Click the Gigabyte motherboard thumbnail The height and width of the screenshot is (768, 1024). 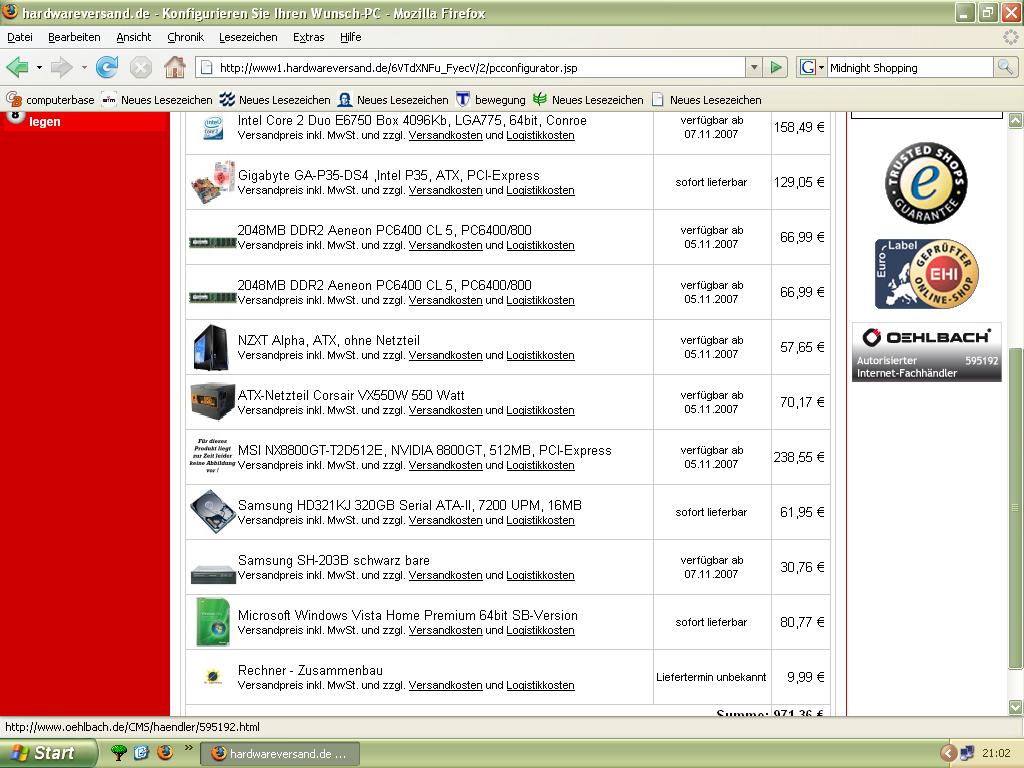click(x=212, y=182)
